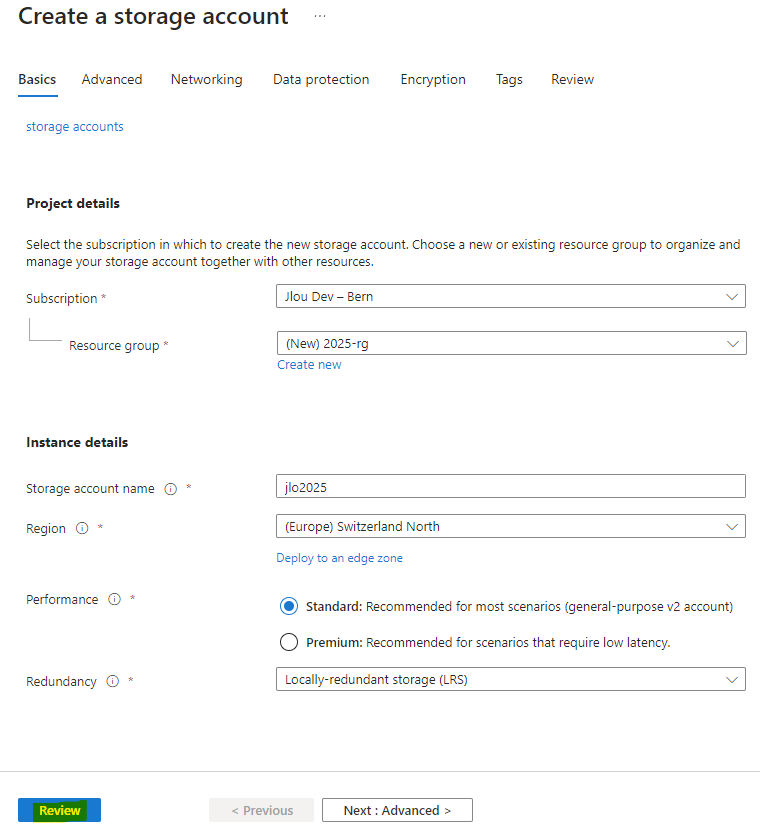Screen dimensions: 760x831
Task: Click the Storage account name input field
Action: click(511, 487)
